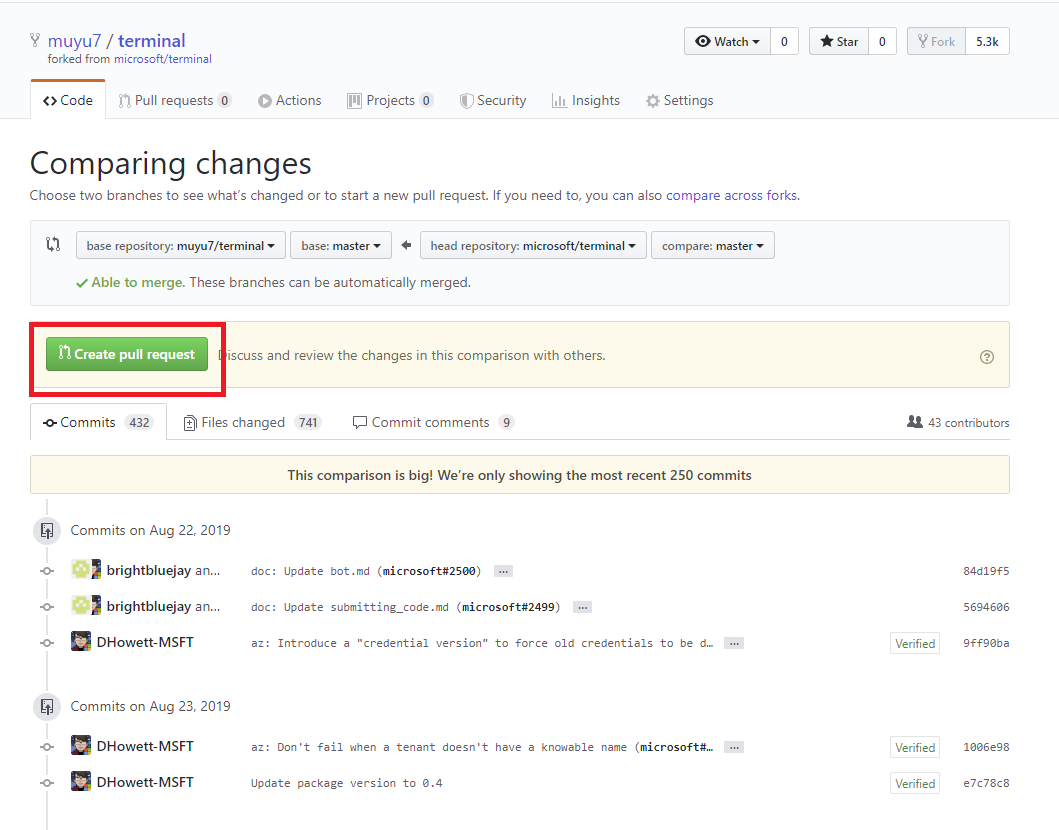Open the head repository microsoft/terminal dropdown
The height and width of the screenshot is (830, 1059).
pos(533,246)
